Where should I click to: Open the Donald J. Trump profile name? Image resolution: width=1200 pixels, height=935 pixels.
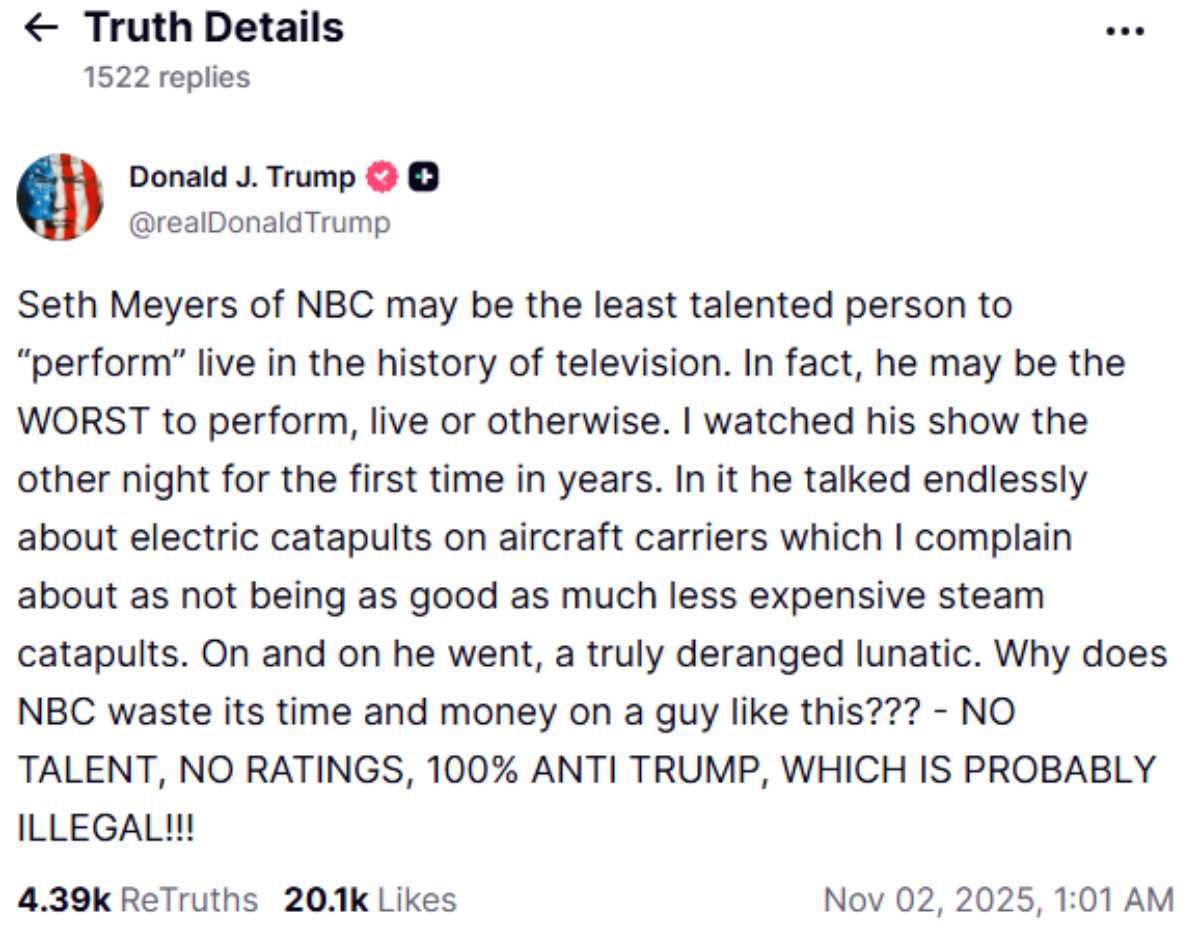pyautogui.click(x=240, y=176)
